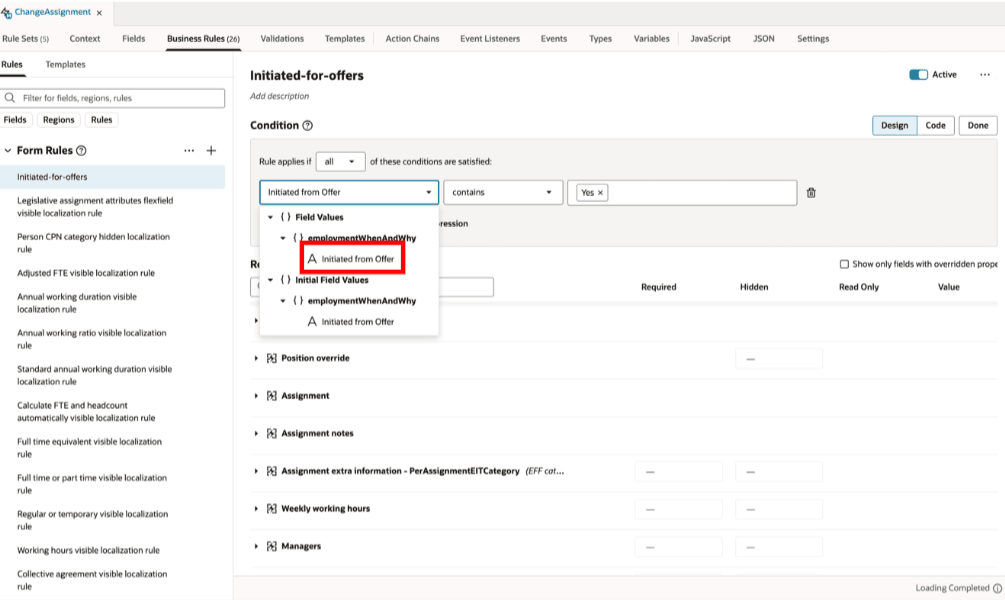The height and width of the screenshot is (600, 1005).
Task: Open the Condition help icon
Action: 308,126
